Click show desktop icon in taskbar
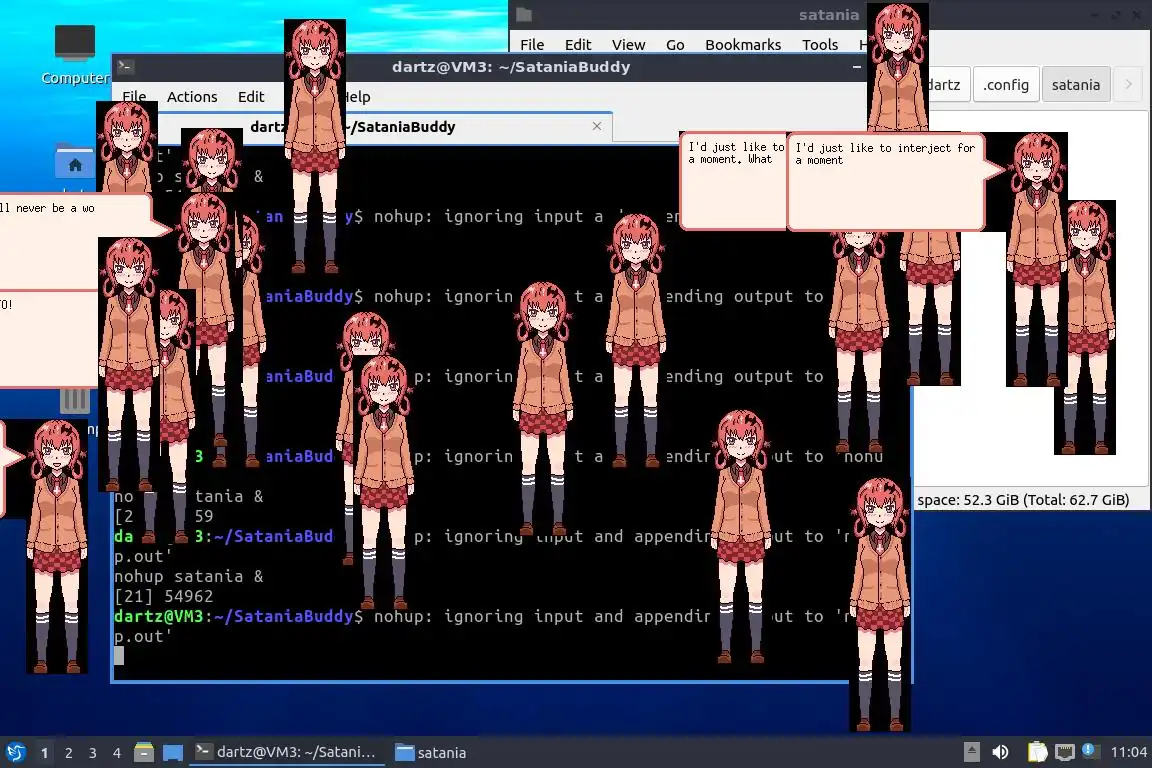 tap(173, 753)
